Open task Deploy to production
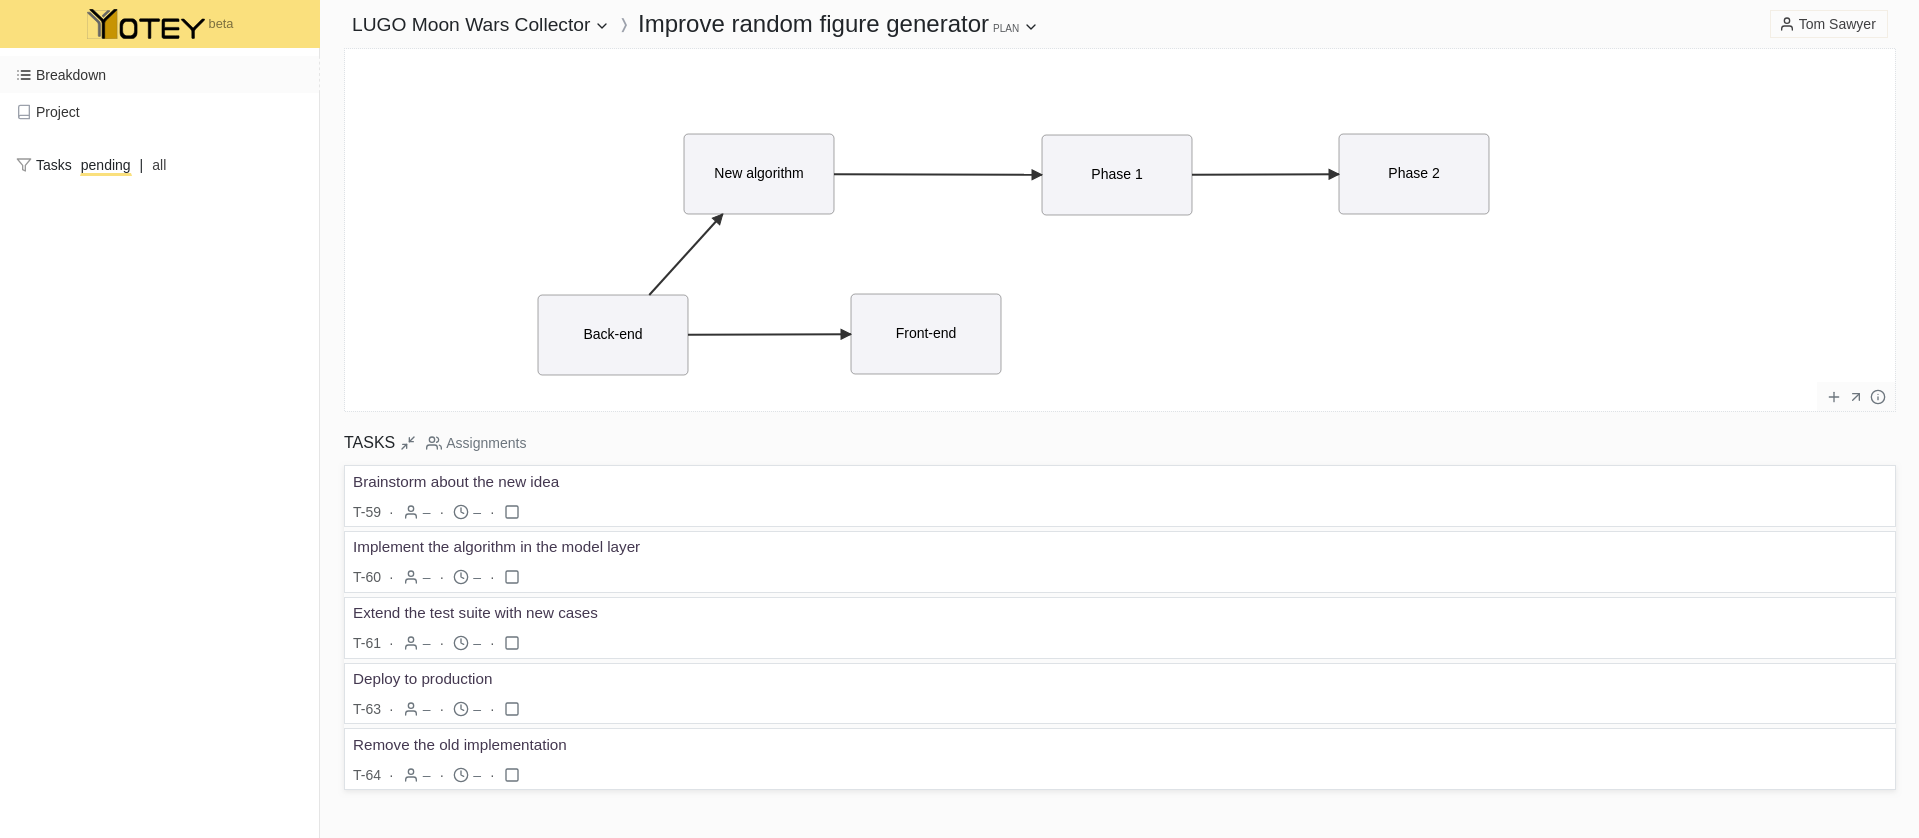The width and height of the screenshot is (1919, 838). coord(423,679)
